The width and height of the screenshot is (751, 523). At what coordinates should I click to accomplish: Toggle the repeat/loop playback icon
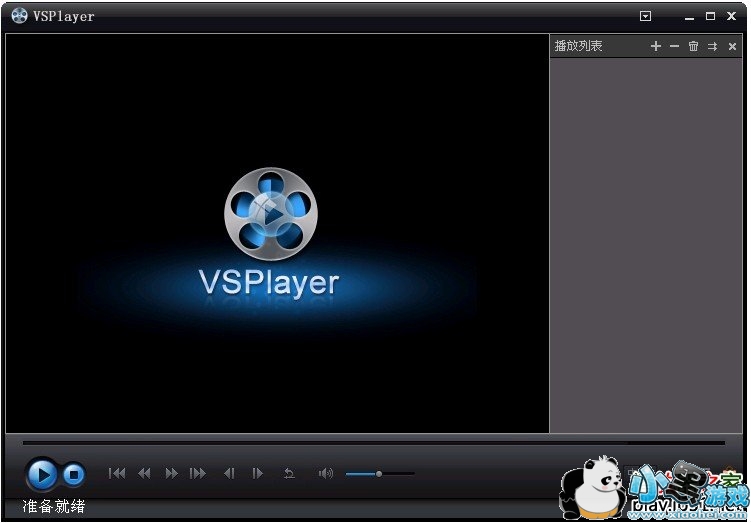(289, 474)
